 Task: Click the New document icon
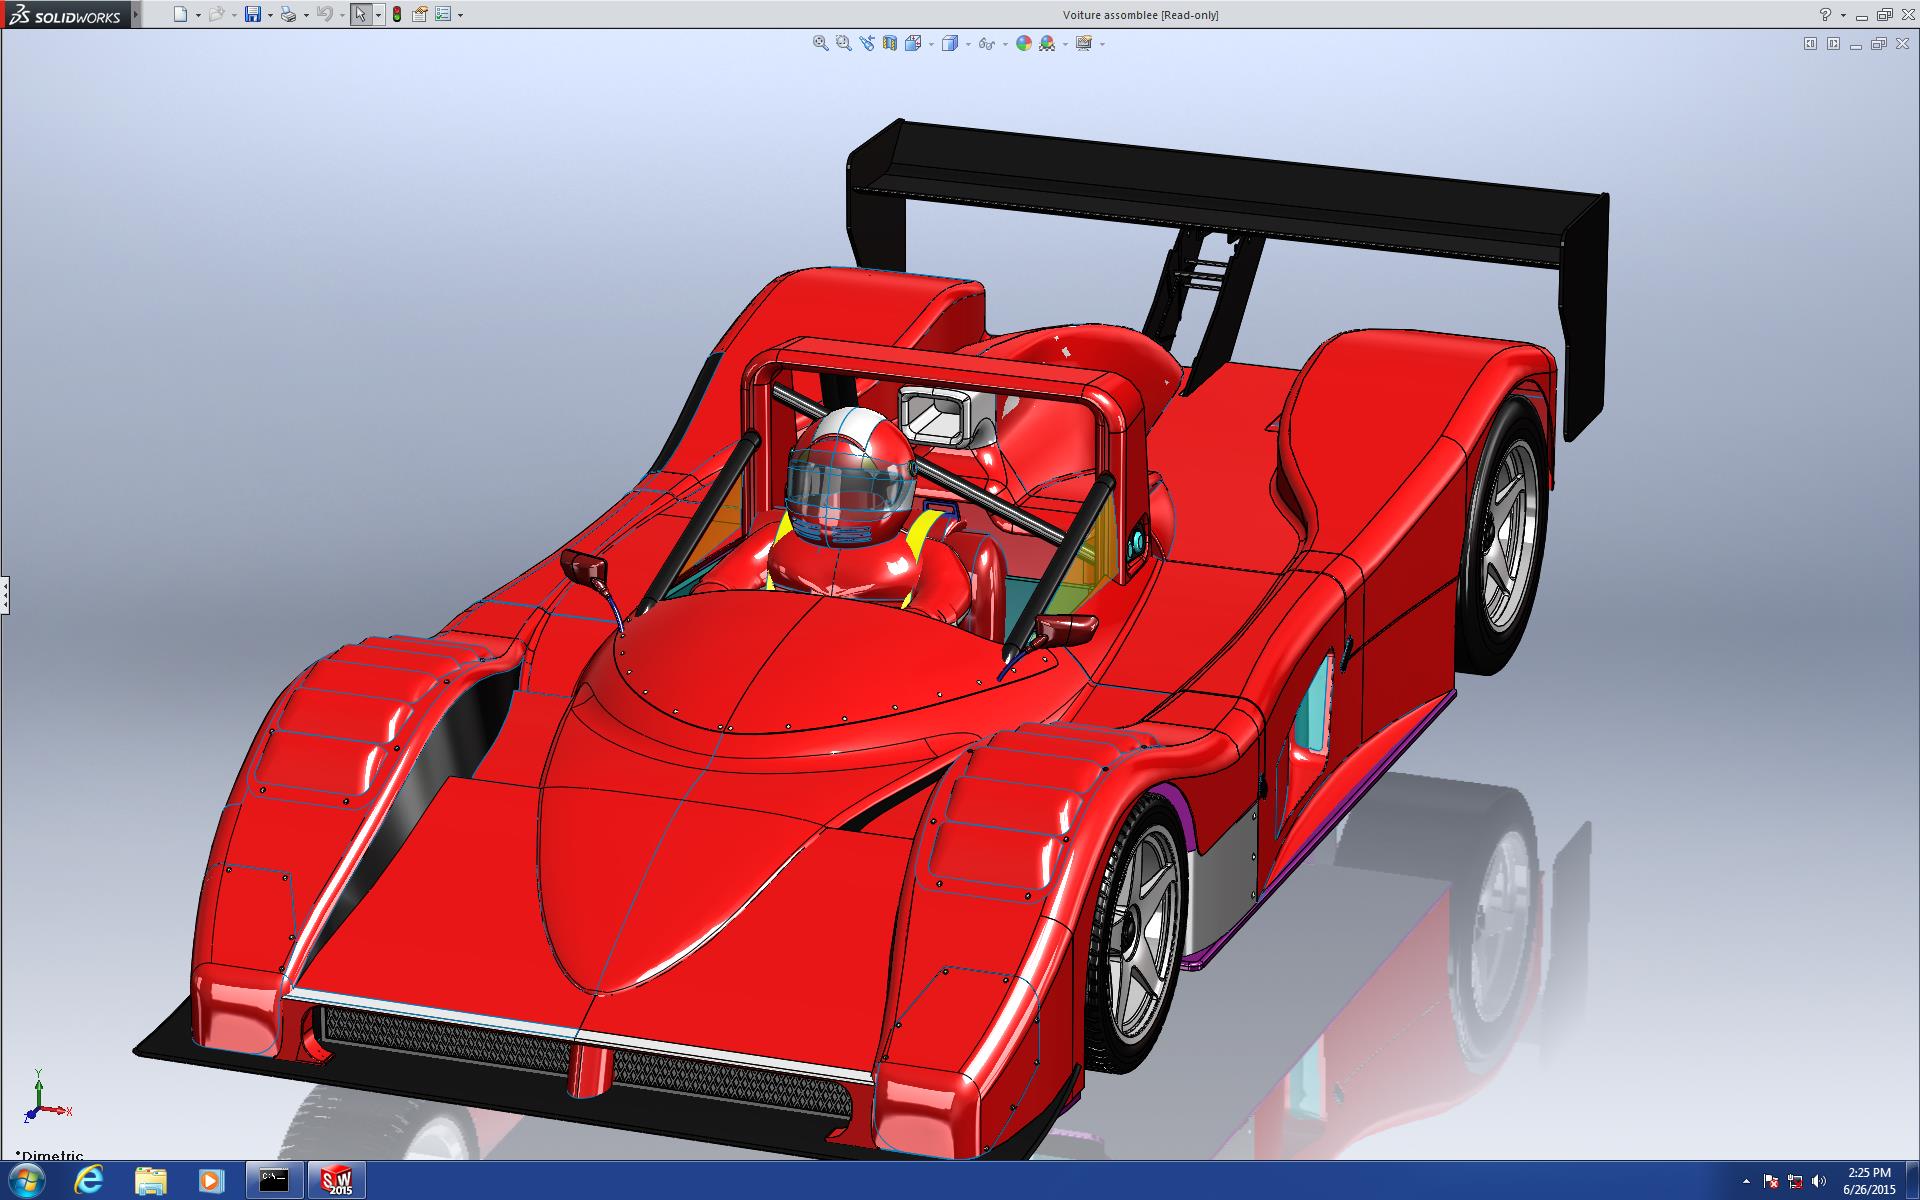(180, 14)
